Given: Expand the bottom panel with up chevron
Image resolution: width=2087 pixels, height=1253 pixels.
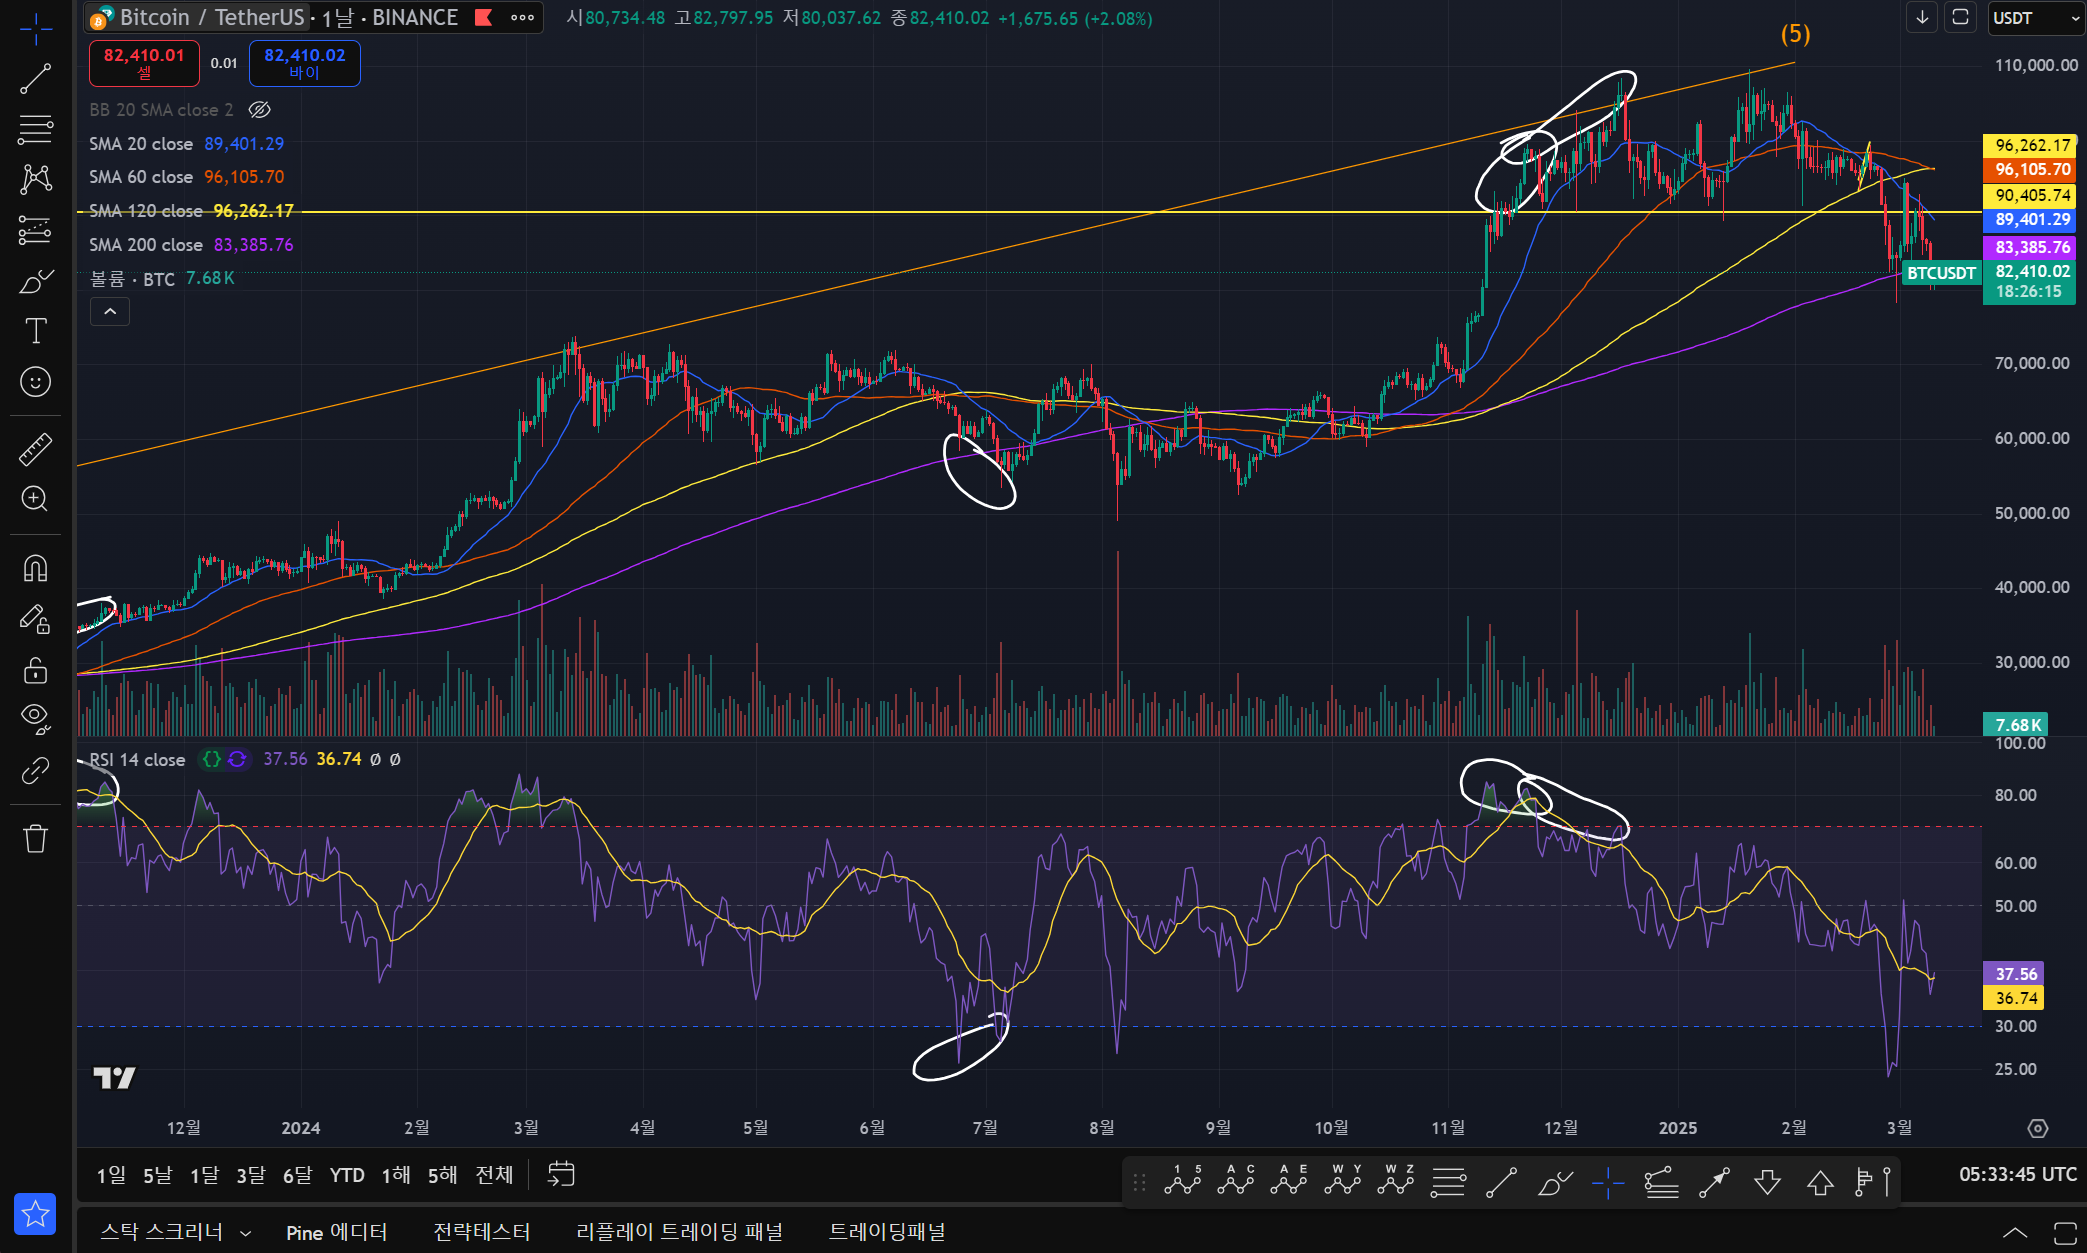Looking at the screenshot, I should [x=2015, y=1233].
